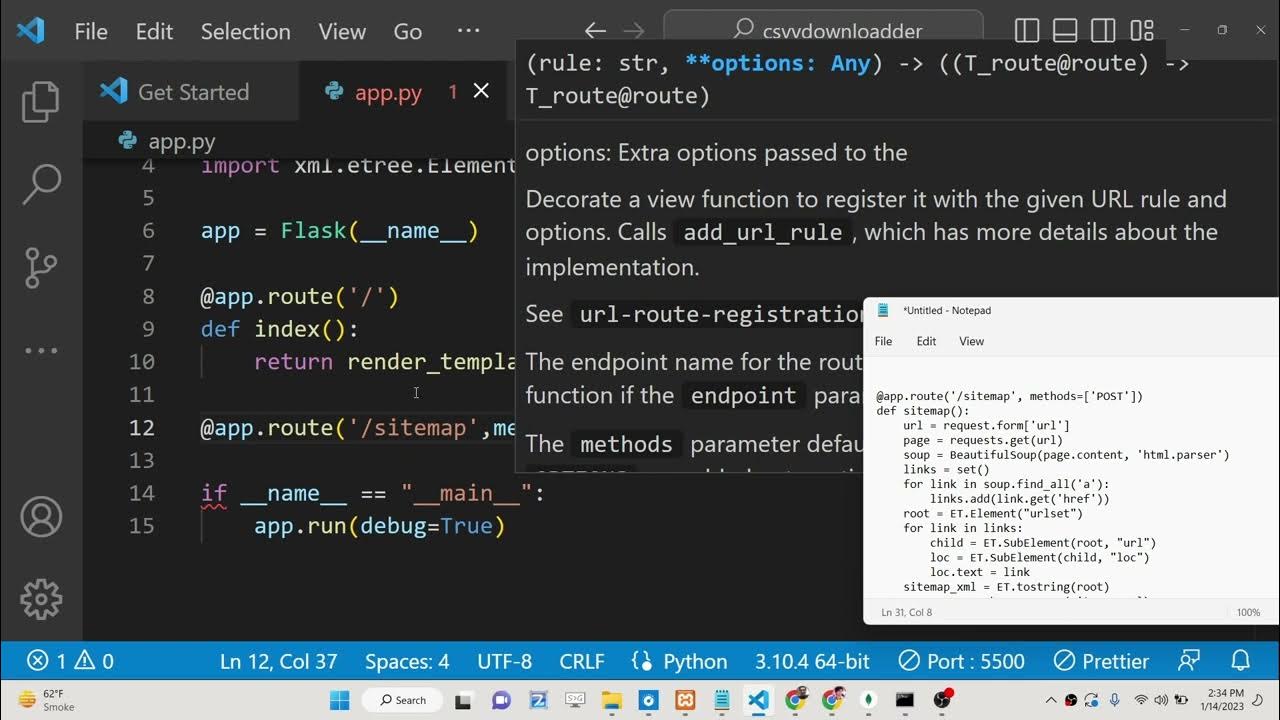Toggle the primary side bar layout
This screenshot has height=720, width=1280.
(1027, 31)
